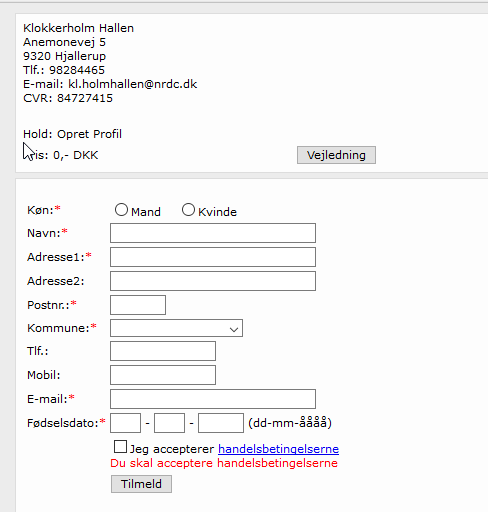Viewport: 488px width, 512px height.
Task: Submit form with Tilmeld button
Action: 141,484
